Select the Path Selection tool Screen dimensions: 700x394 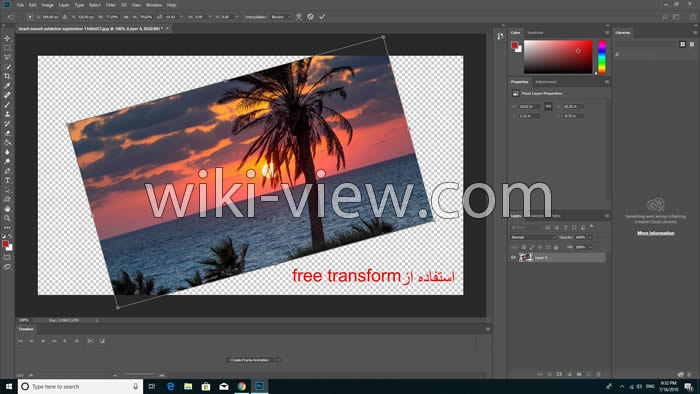click(x=7, y=190)
